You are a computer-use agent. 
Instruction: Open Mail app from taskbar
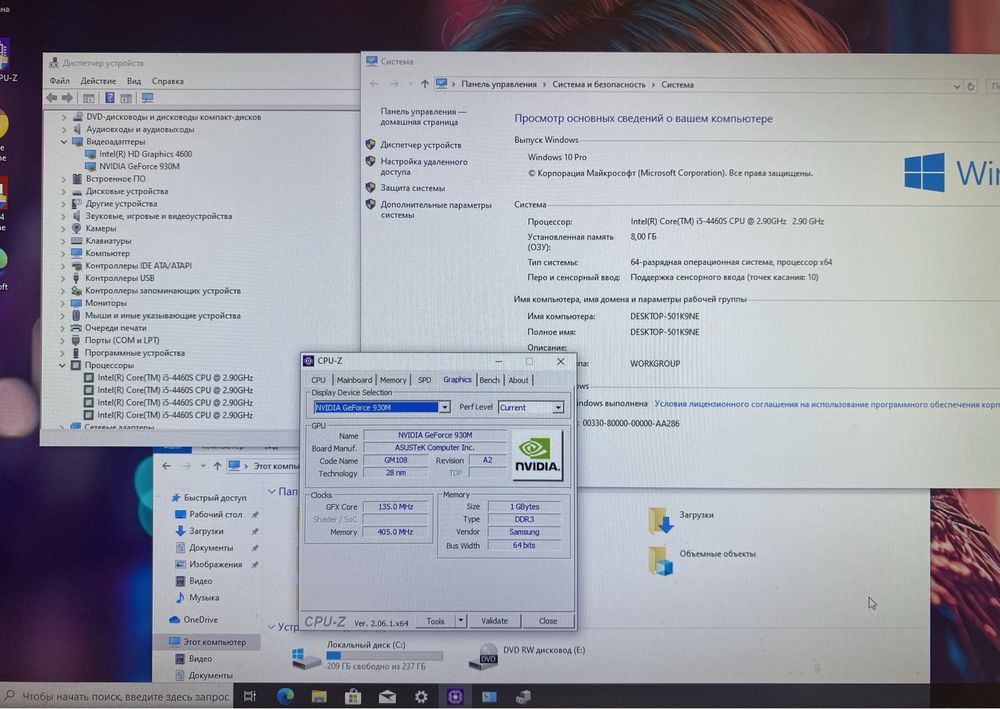(x=387, y=697)
